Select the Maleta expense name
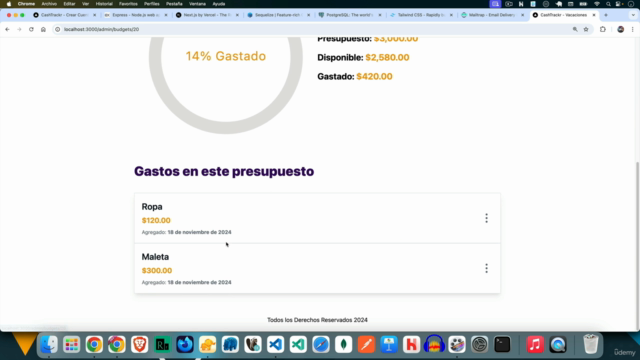The width and height of the screenshot is (640, 360). pyautogui.click(x=155, y=257)
